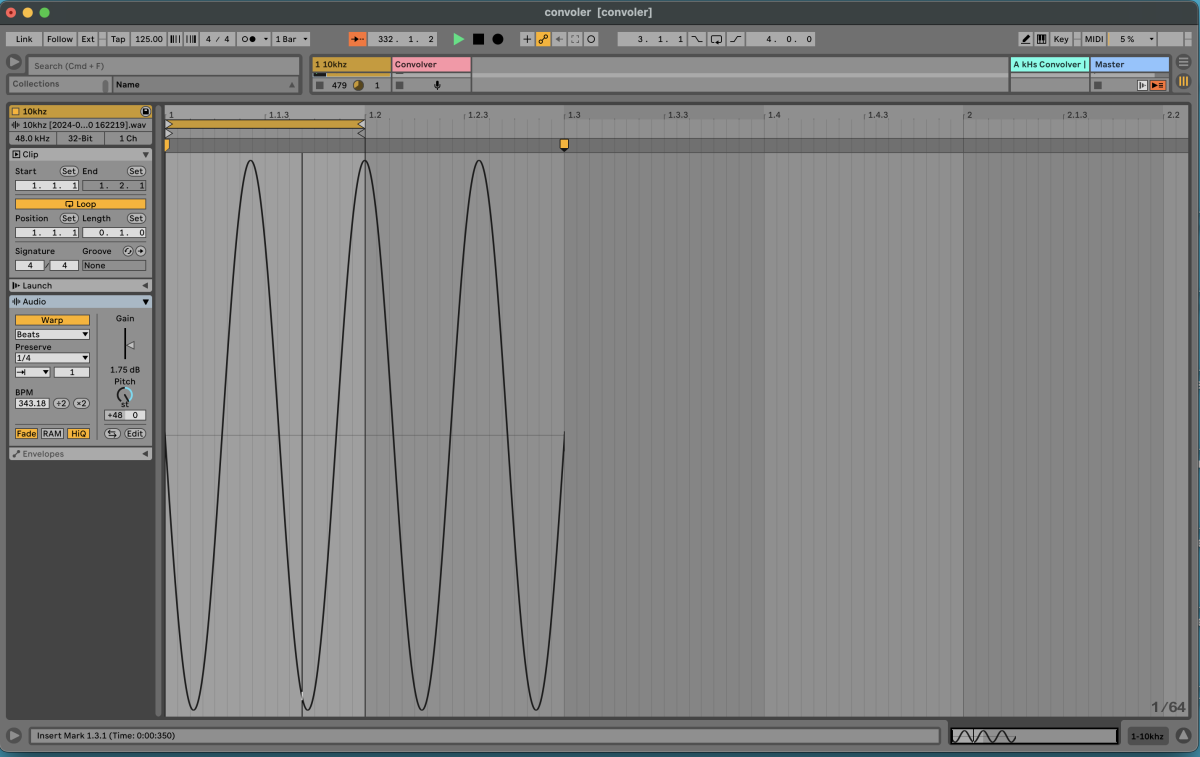Screen dimensions: 1200x757
Task: Toggle the Automation Arm chain icon
Action: point(543,39)
